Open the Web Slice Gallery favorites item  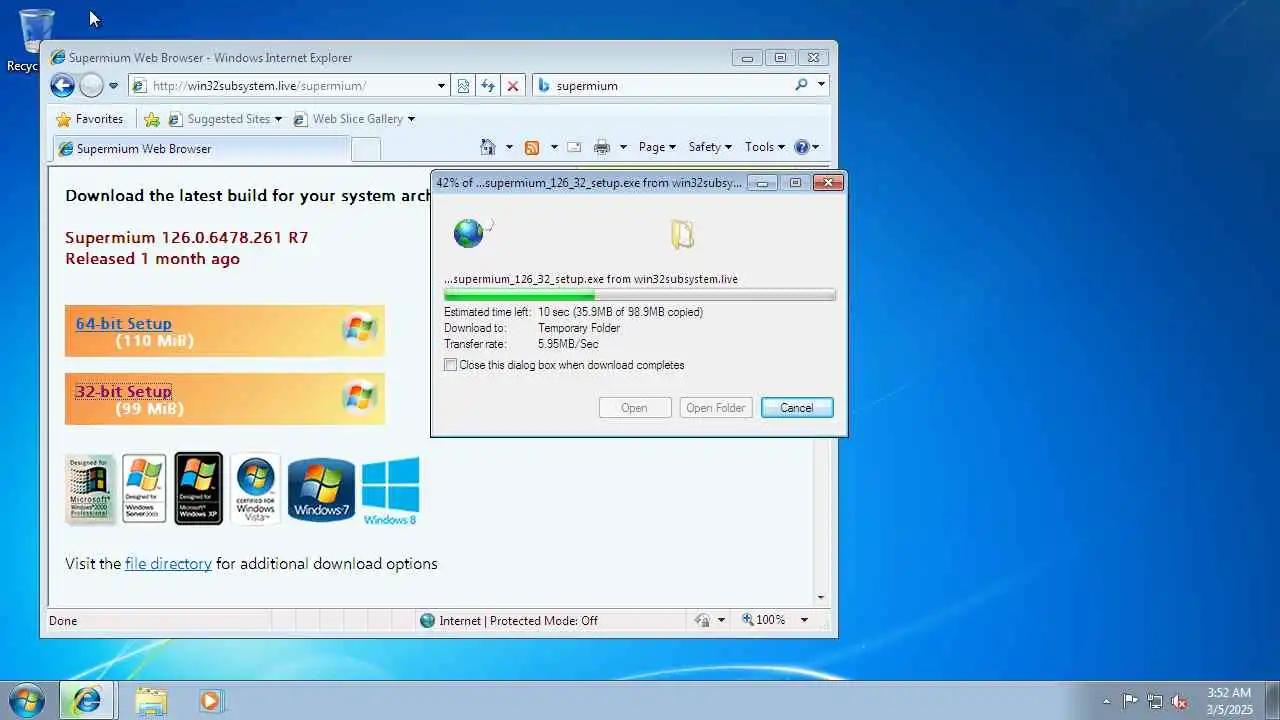354,119
